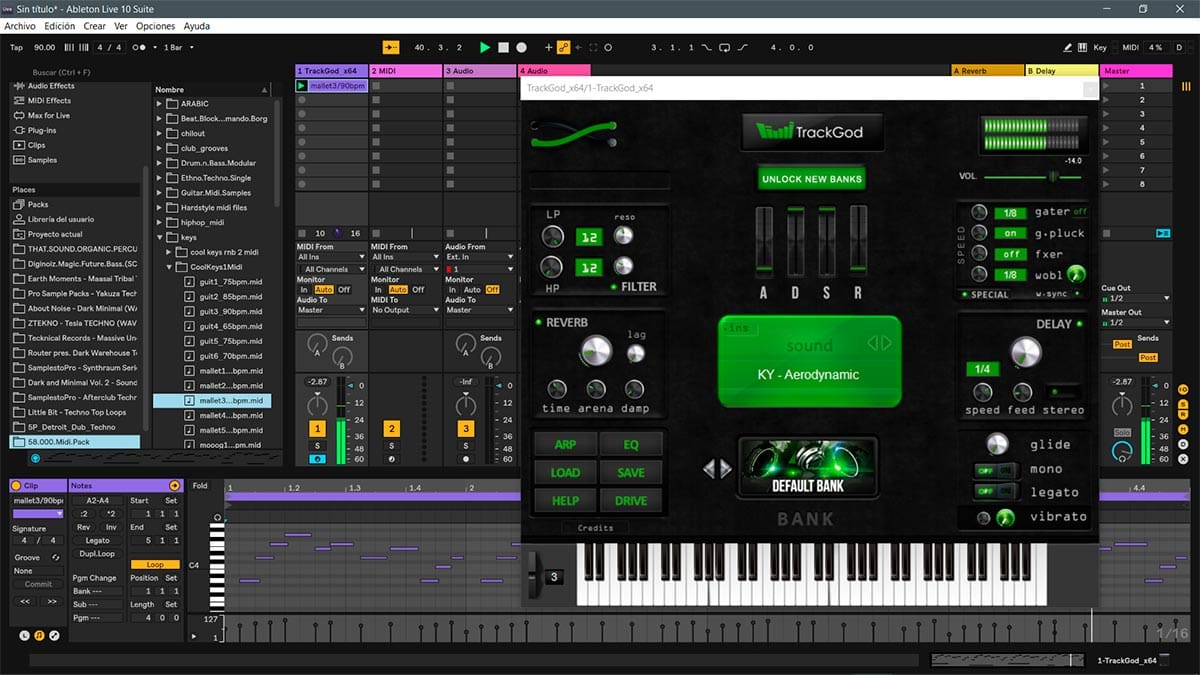The height and width of the screenshot is (675, 1200).
Task: Open track 1 MIDI From All Ins dropdown
Action: 330,257
